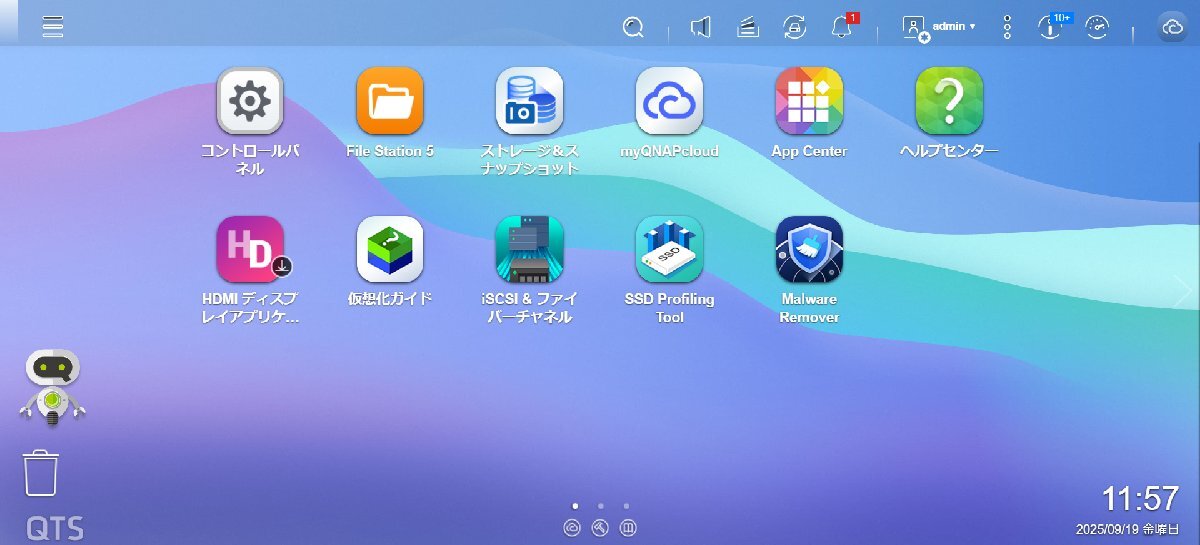Open the volume/notice megaphone icon
Image resolution: width=1200 pixels, height=545 pixels.
pos(701,28)
